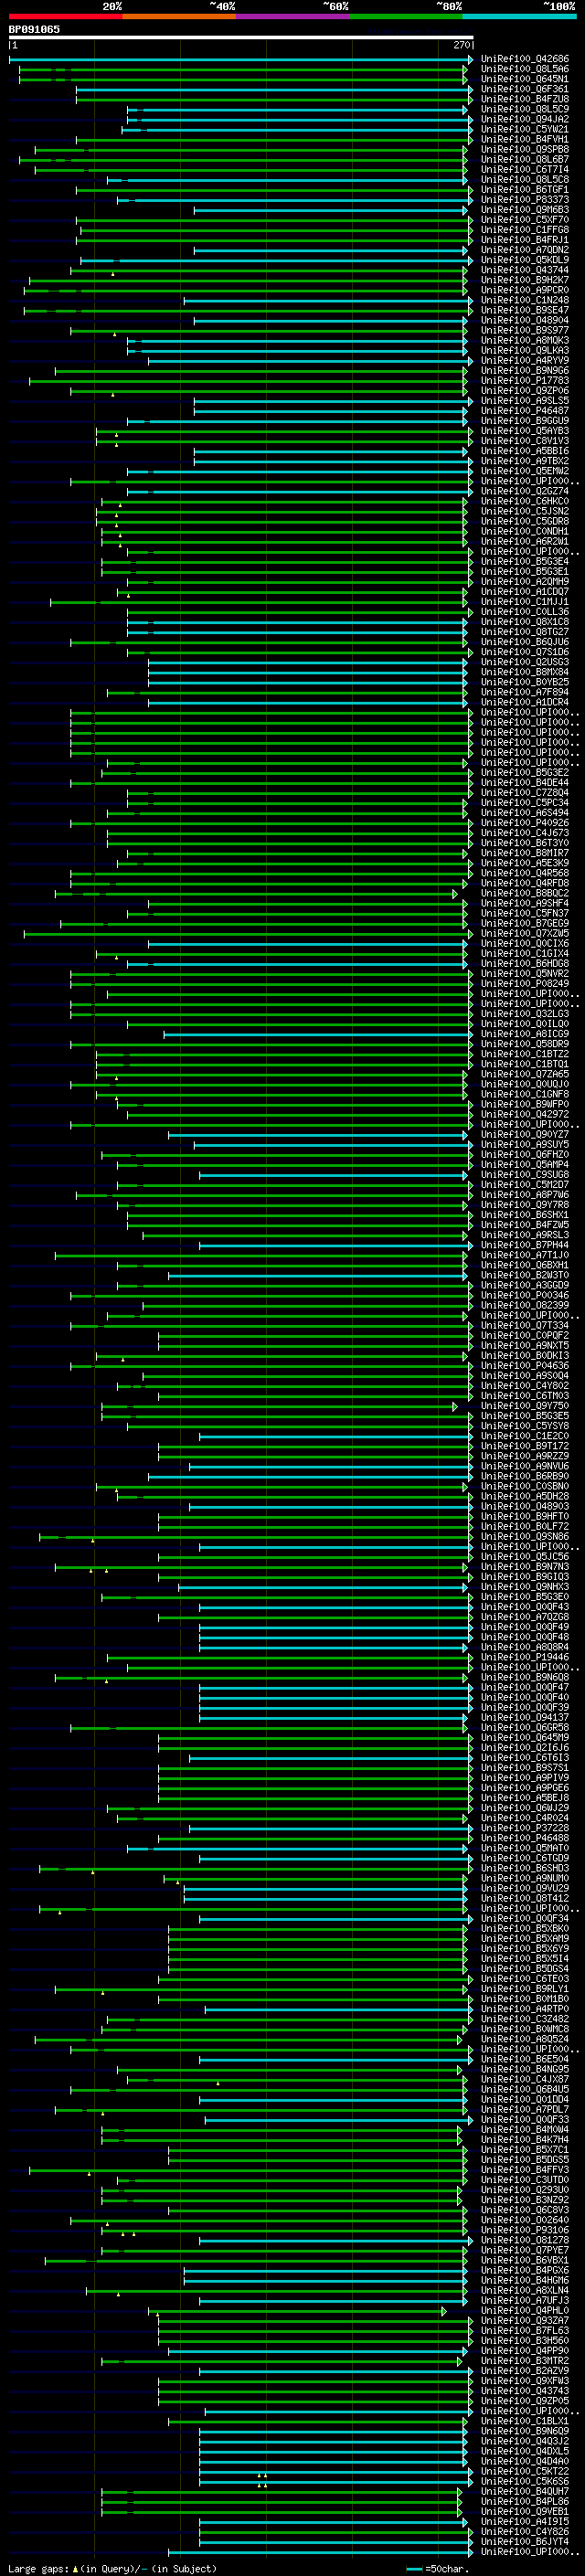Select hit UniRef100_Q9VEB1

tap(525, 2511)
